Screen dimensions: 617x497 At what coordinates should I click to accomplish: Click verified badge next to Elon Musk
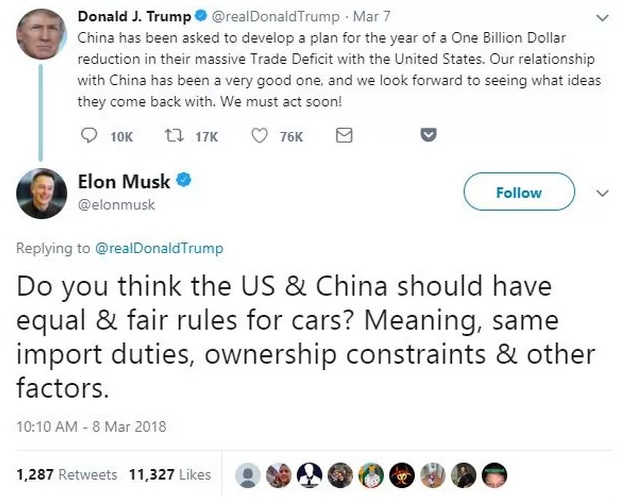(x=185, y=181)
